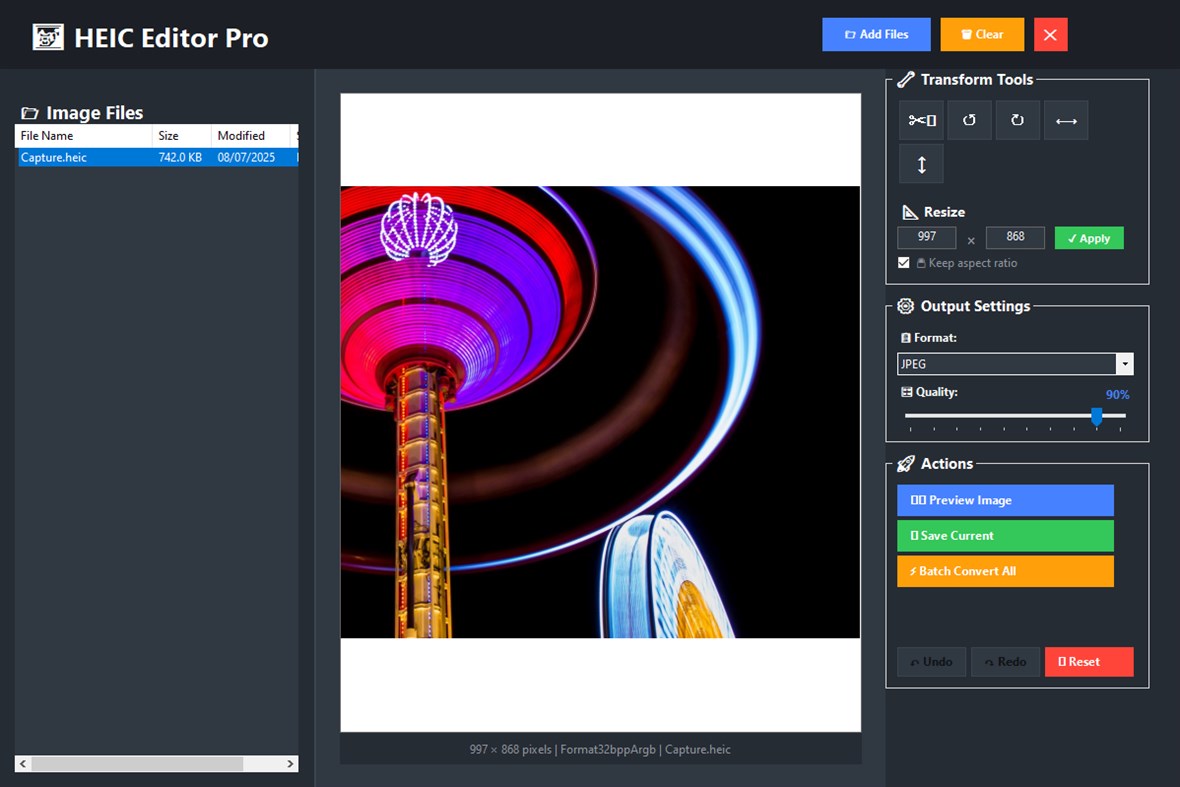Image resolution: width=1180 pixels, height=787 pixels.
Task: Click Batch Convert All
Action: click(1005, 571)
